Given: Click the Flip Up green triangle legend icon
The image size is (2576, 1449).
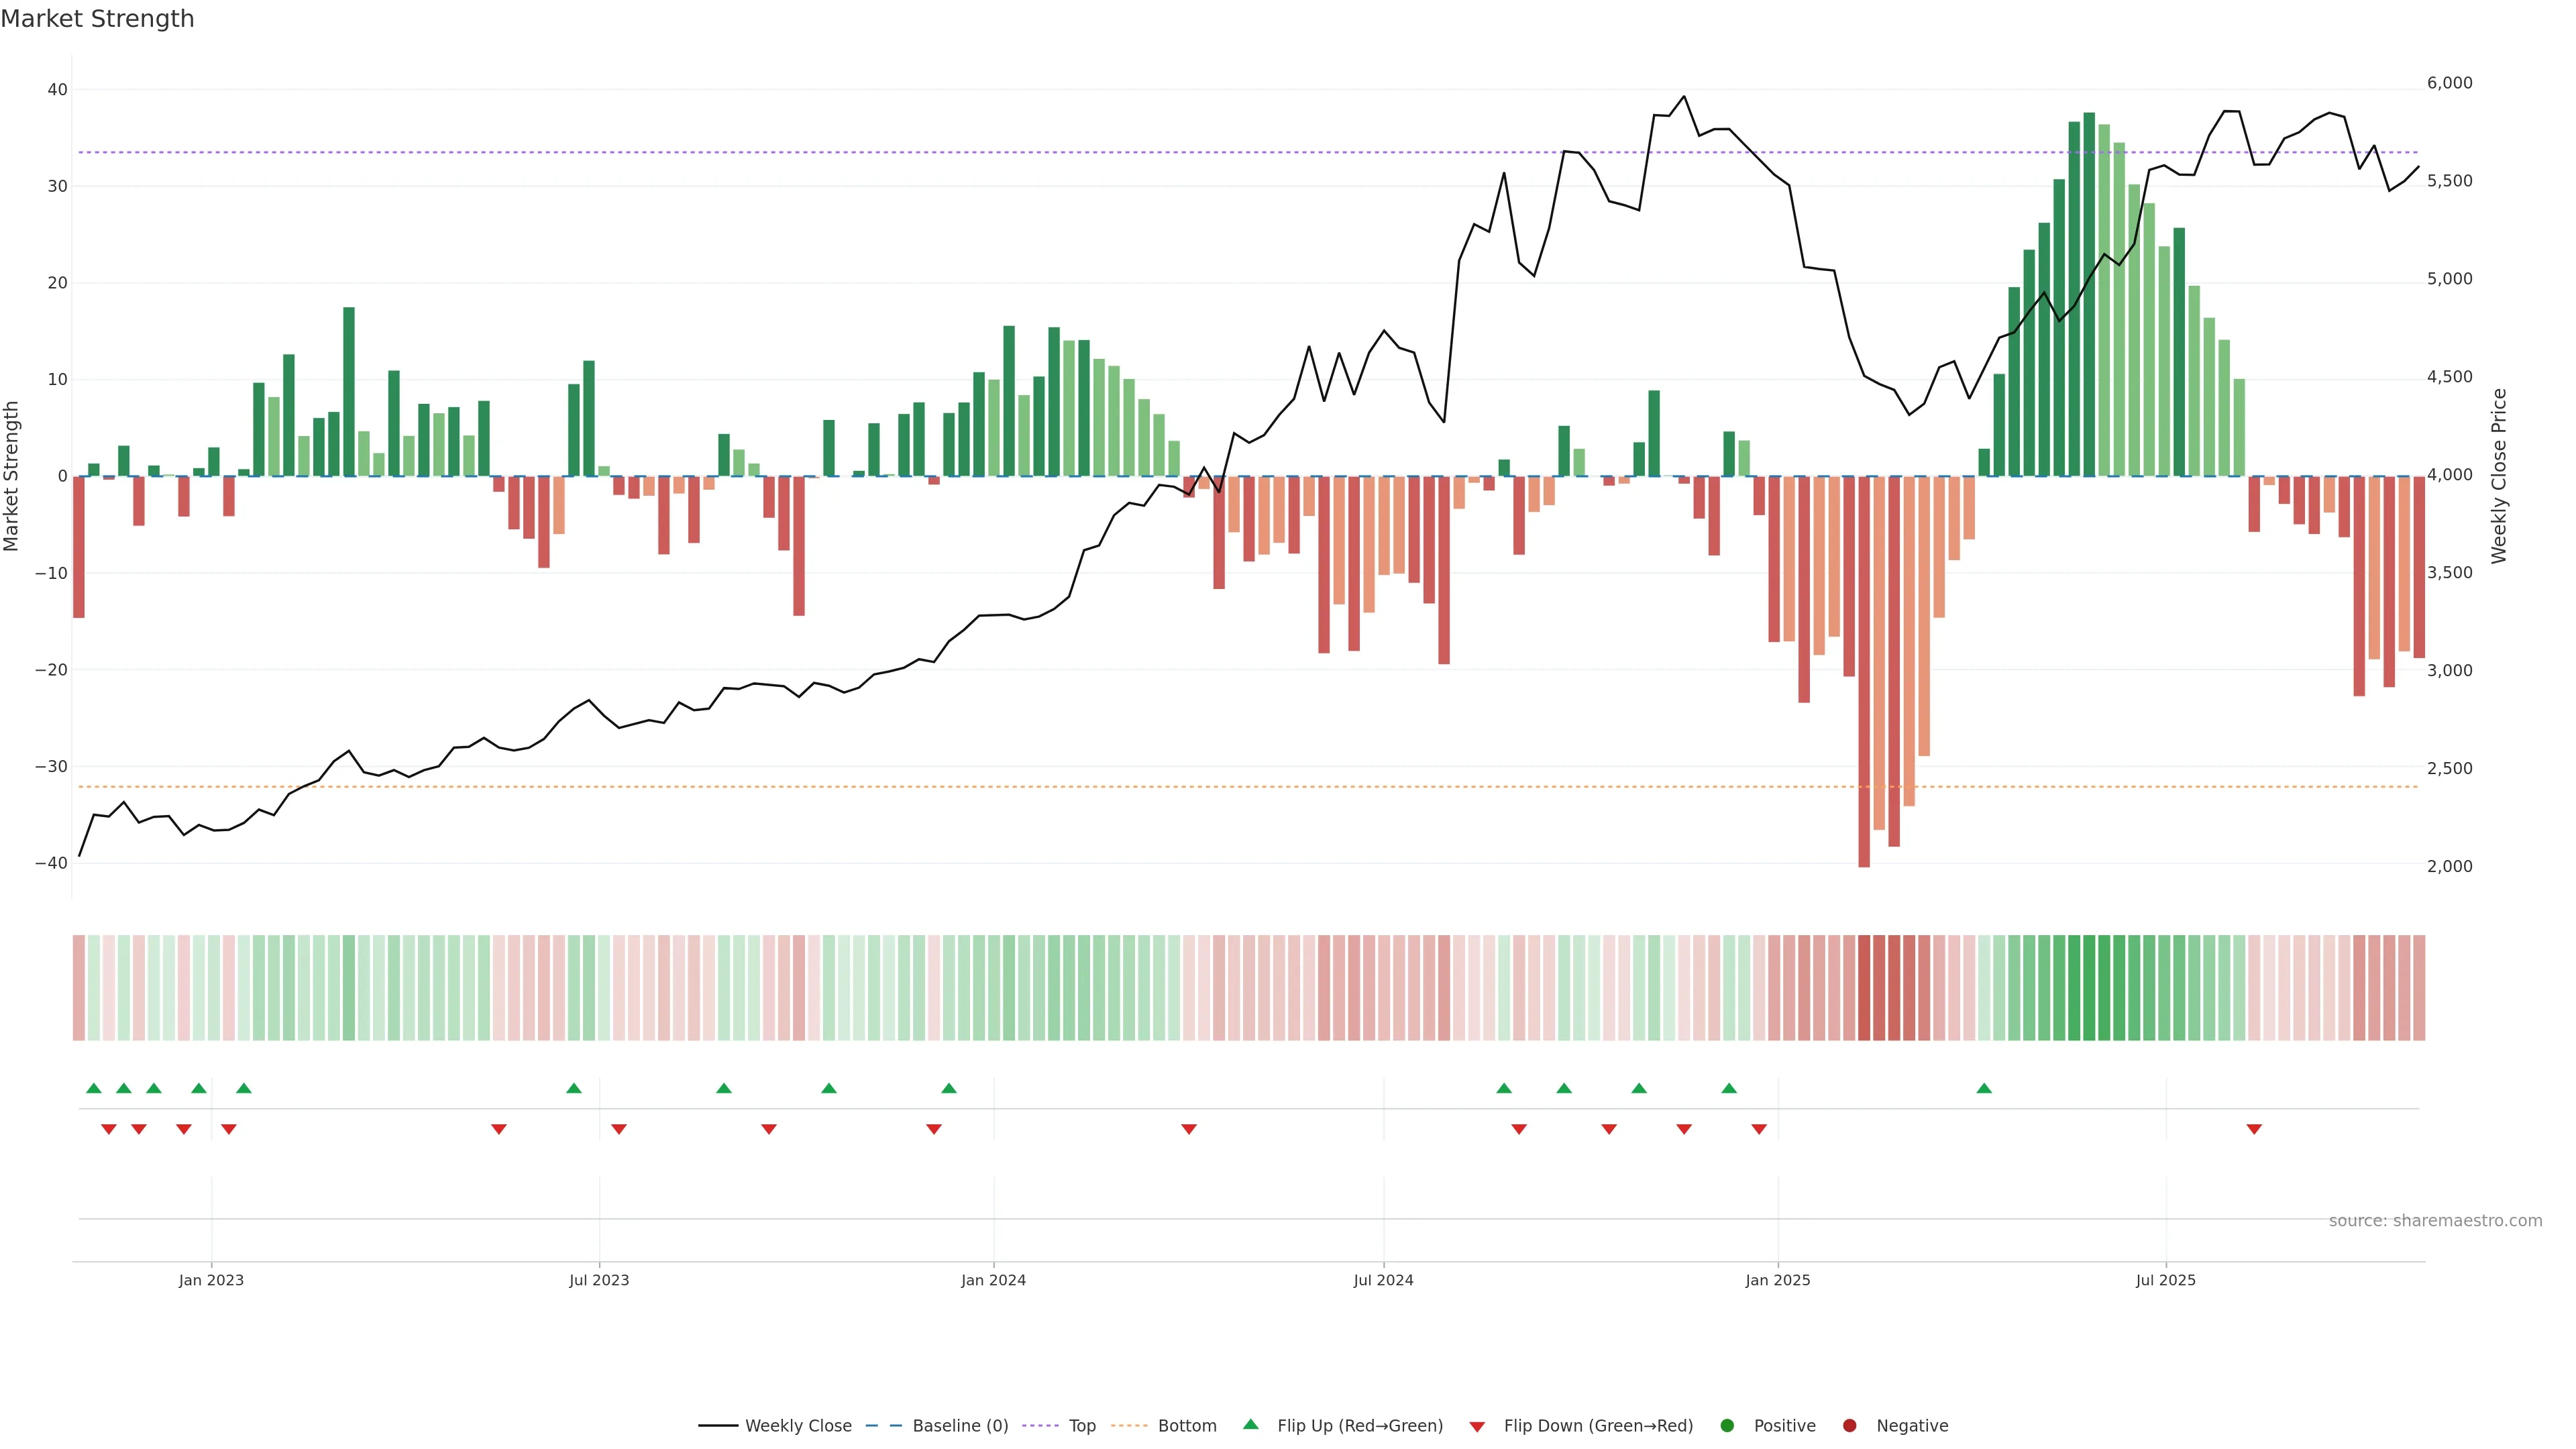Looking at the screenshot, I should tap(1250, 1425).
